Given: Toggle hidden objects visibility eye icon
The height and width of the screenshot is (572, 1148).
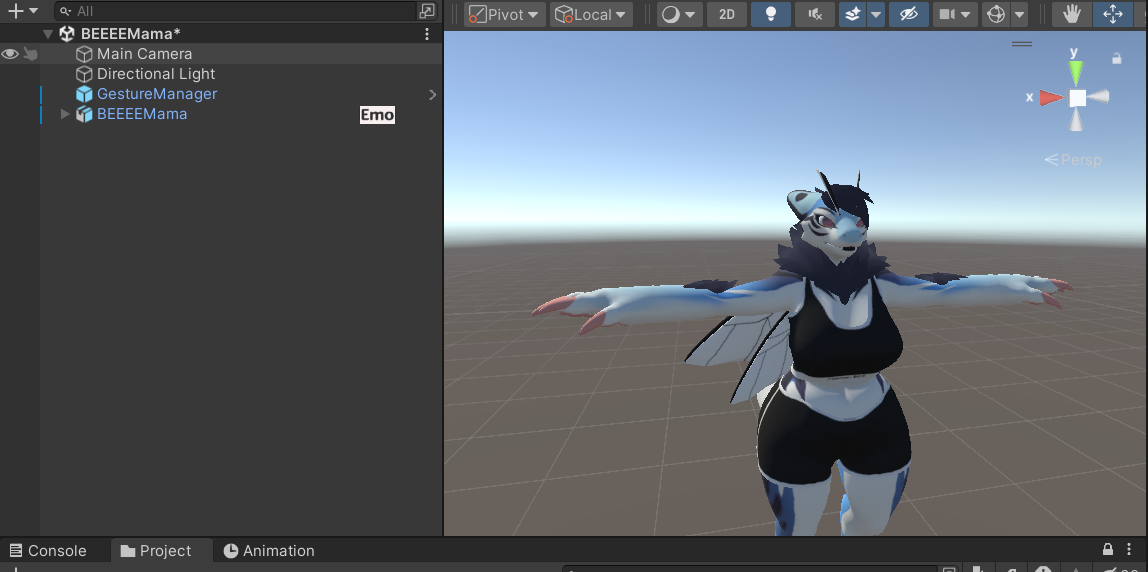Looking at the screenshot, I should click(x=909, y=15).
